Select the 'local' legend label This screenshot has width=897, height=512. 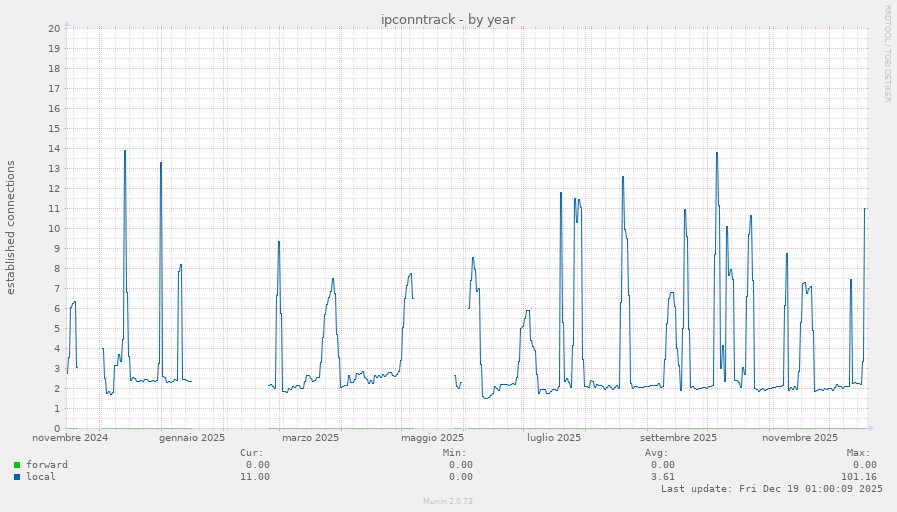(41, 477)
